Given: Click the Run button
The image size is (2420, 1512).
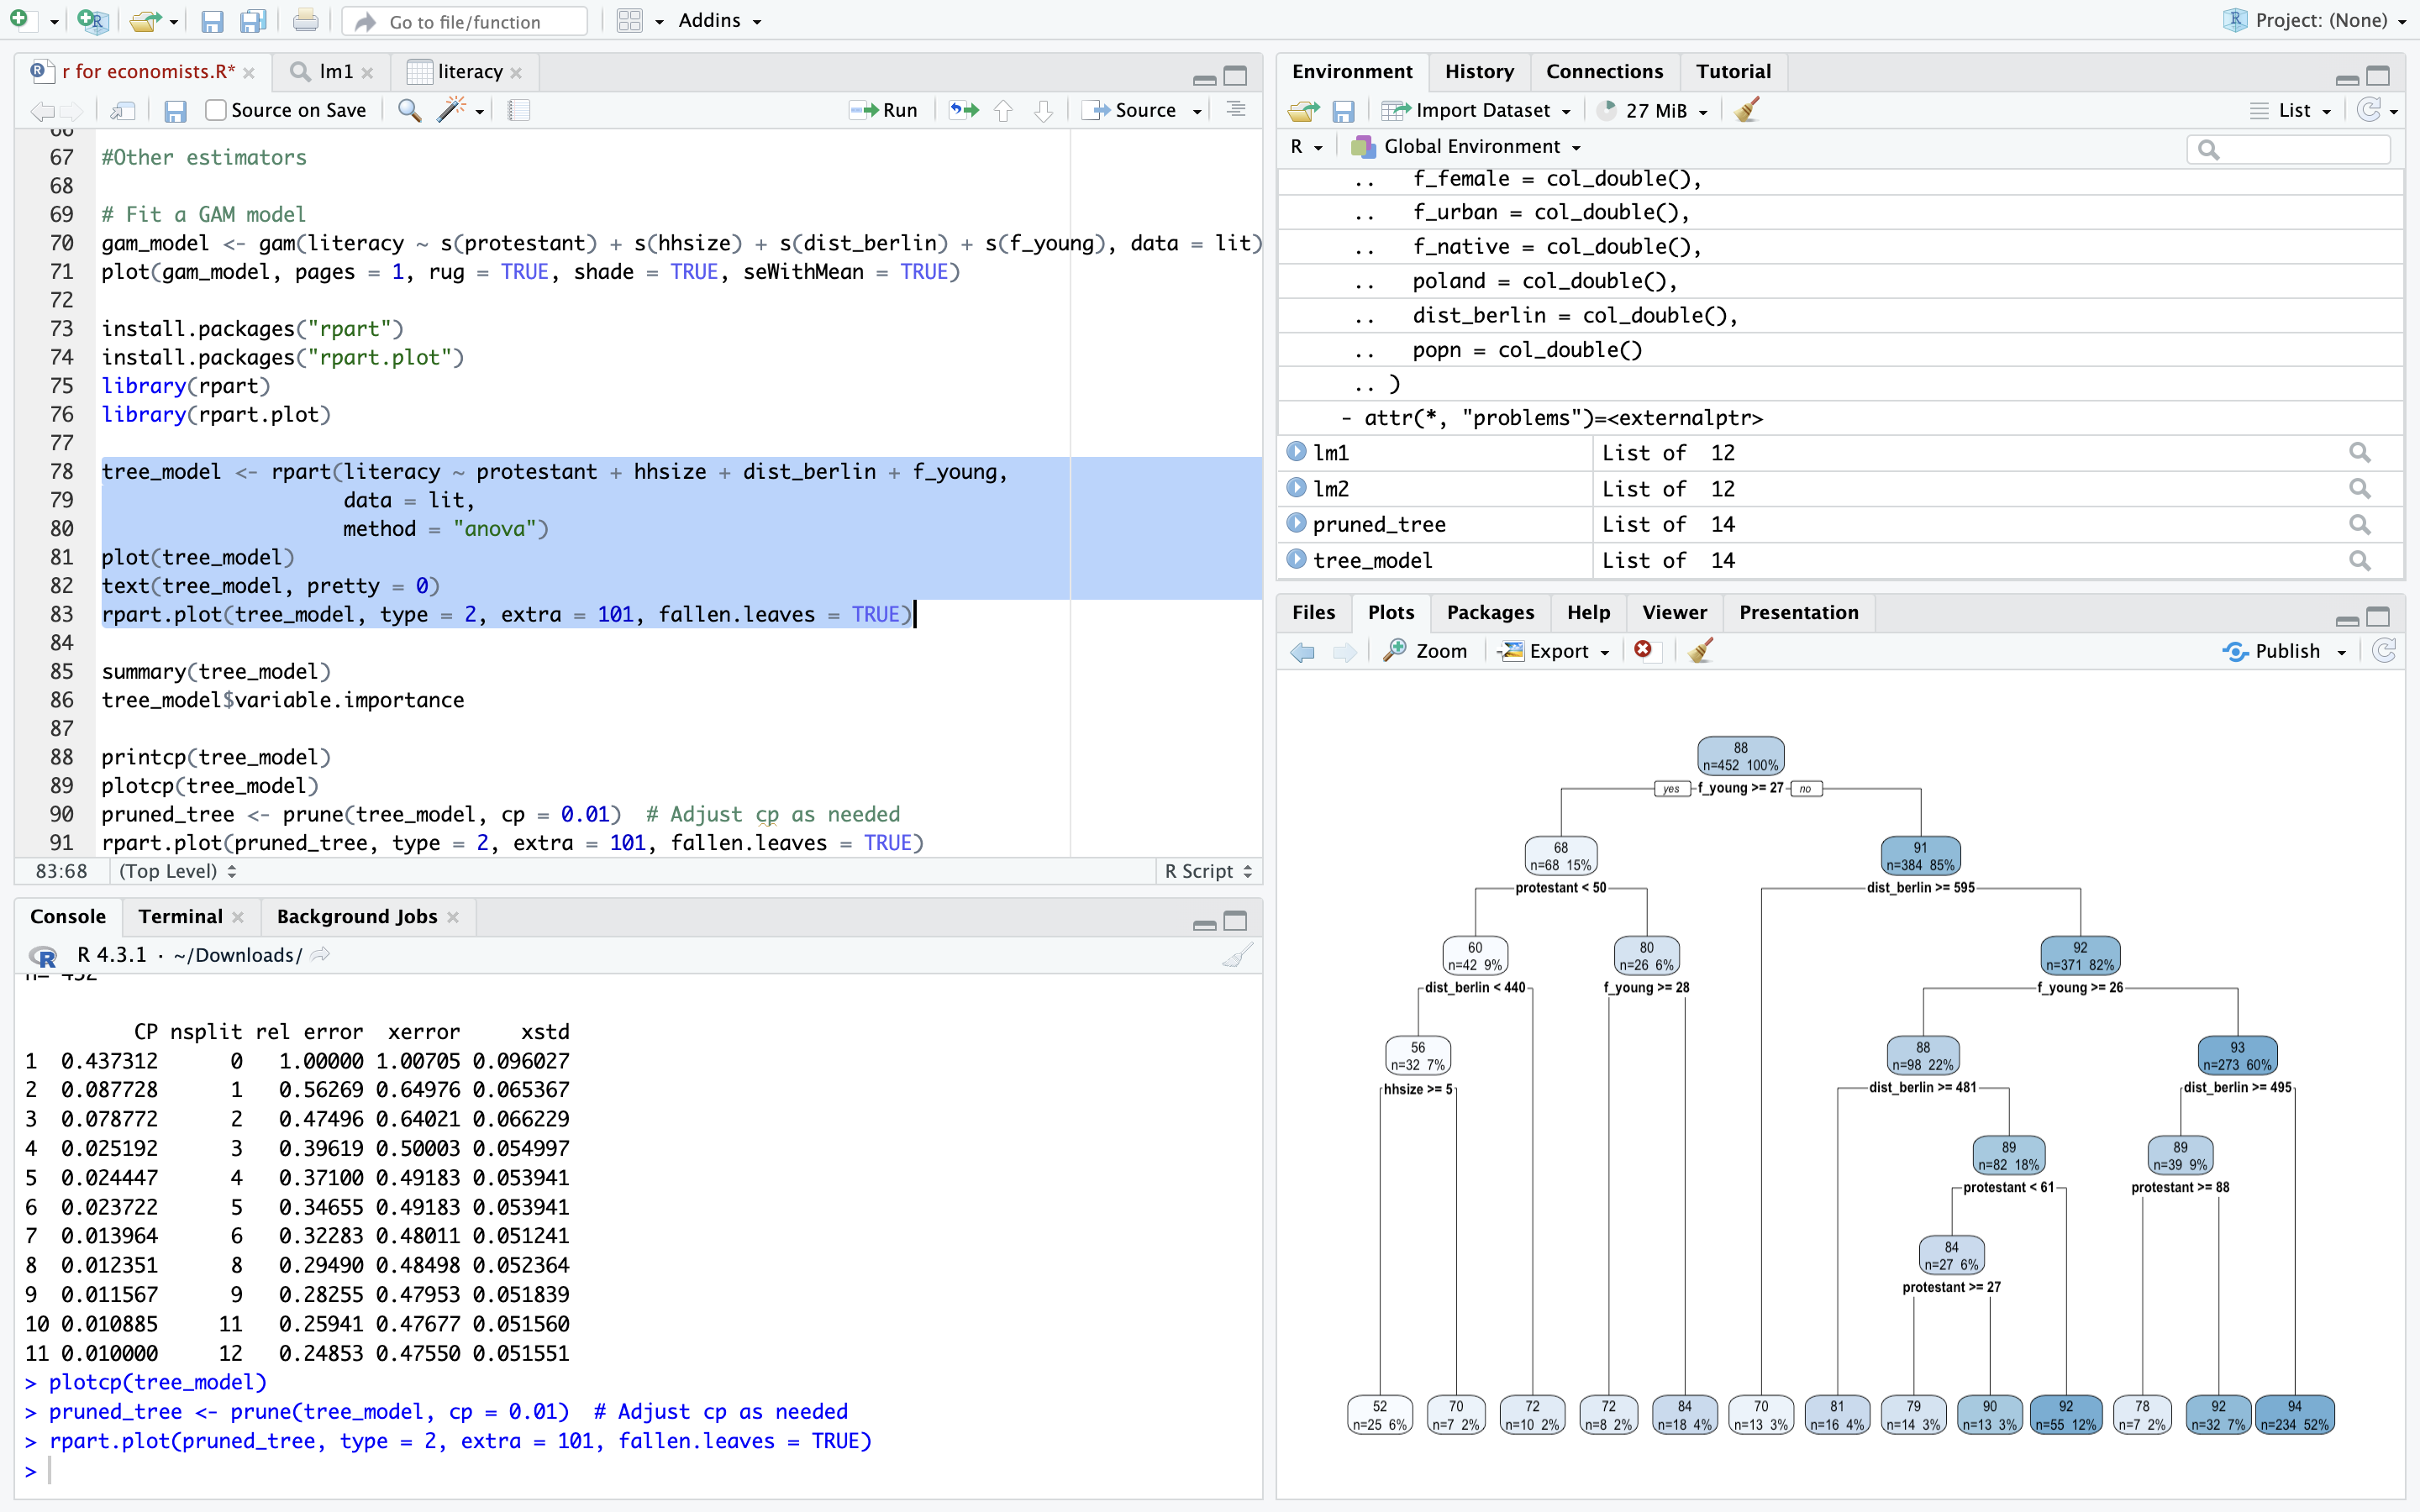Looking at the screenshot, I should point(885,110).
